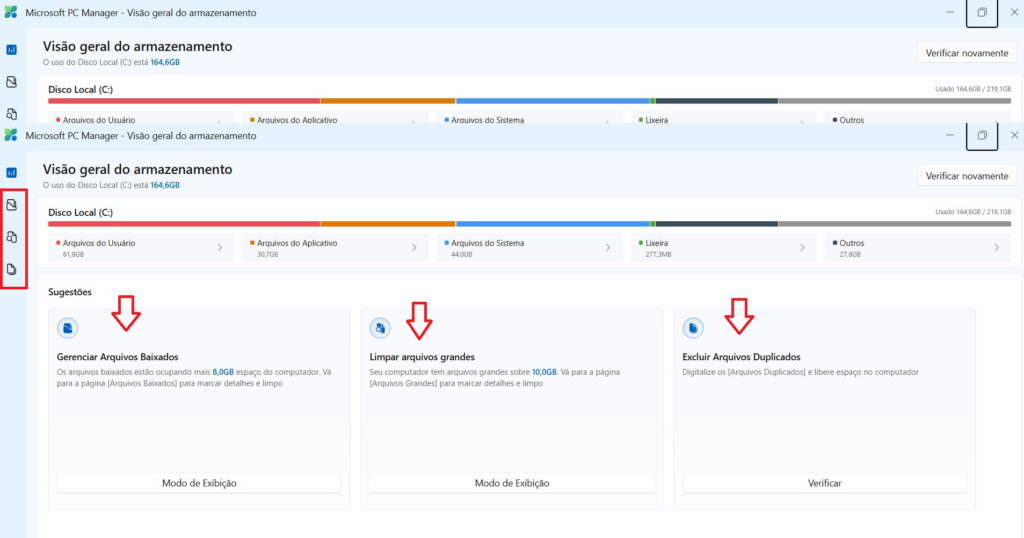Click the Limpar arquivos grandes card icon
The width and height of the screenshot is (1024, 538).
(x=380, y=328)
